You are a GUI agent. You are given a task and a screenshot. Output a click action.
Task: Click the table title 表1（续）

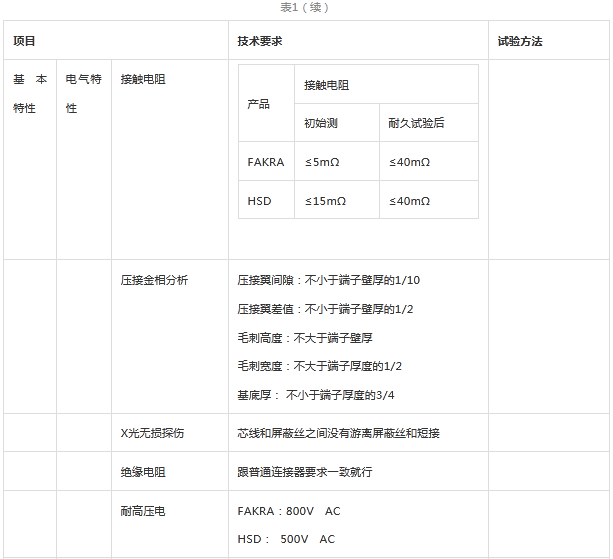tap(304, 7)
